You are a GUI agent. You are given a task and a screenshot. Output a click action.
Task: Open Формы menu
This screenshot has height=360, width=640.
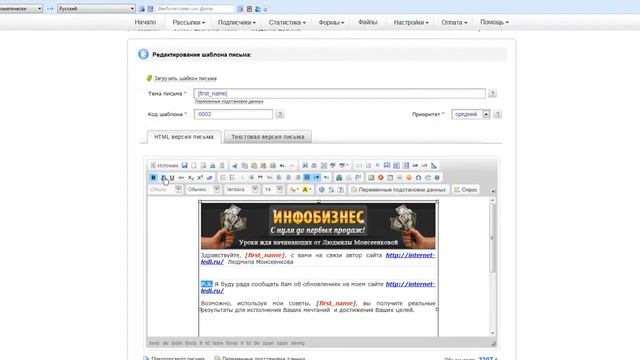pyautogui.click(x=331, y=22)
